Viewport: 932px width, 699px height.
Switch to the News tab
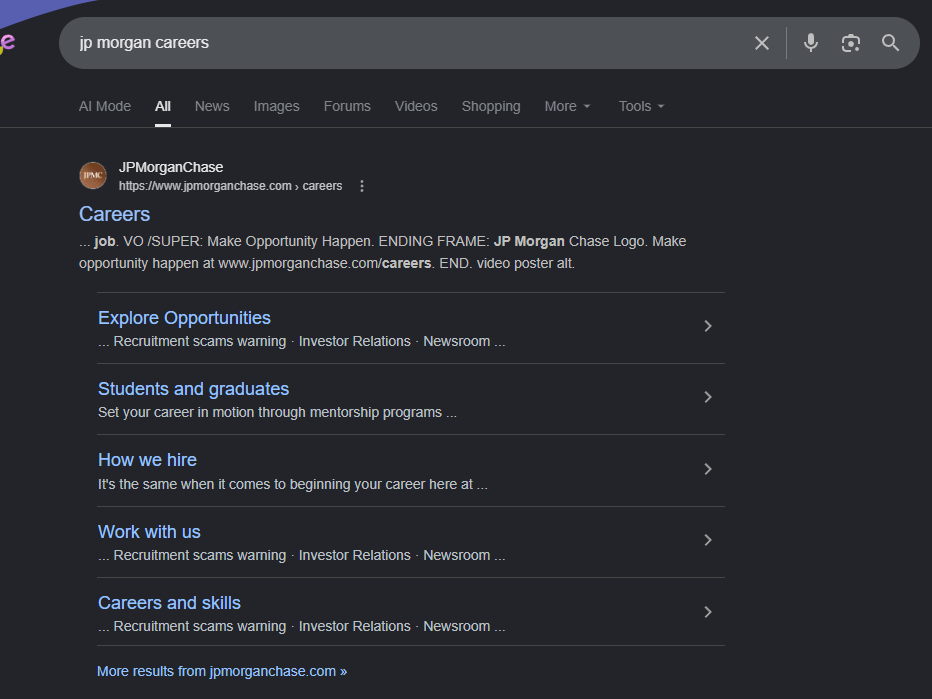point(212,106)
